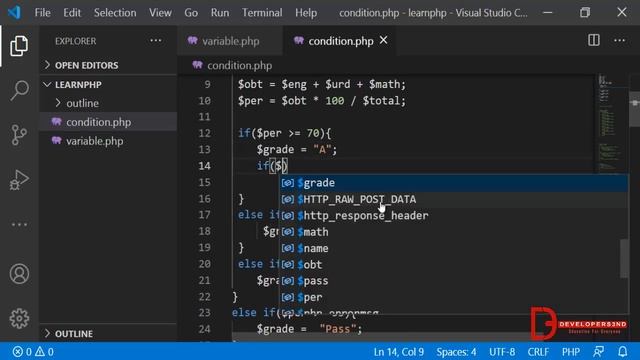Open notifications bell in status bar
This screenshot has height=360, width=640.
click(622, 351)
